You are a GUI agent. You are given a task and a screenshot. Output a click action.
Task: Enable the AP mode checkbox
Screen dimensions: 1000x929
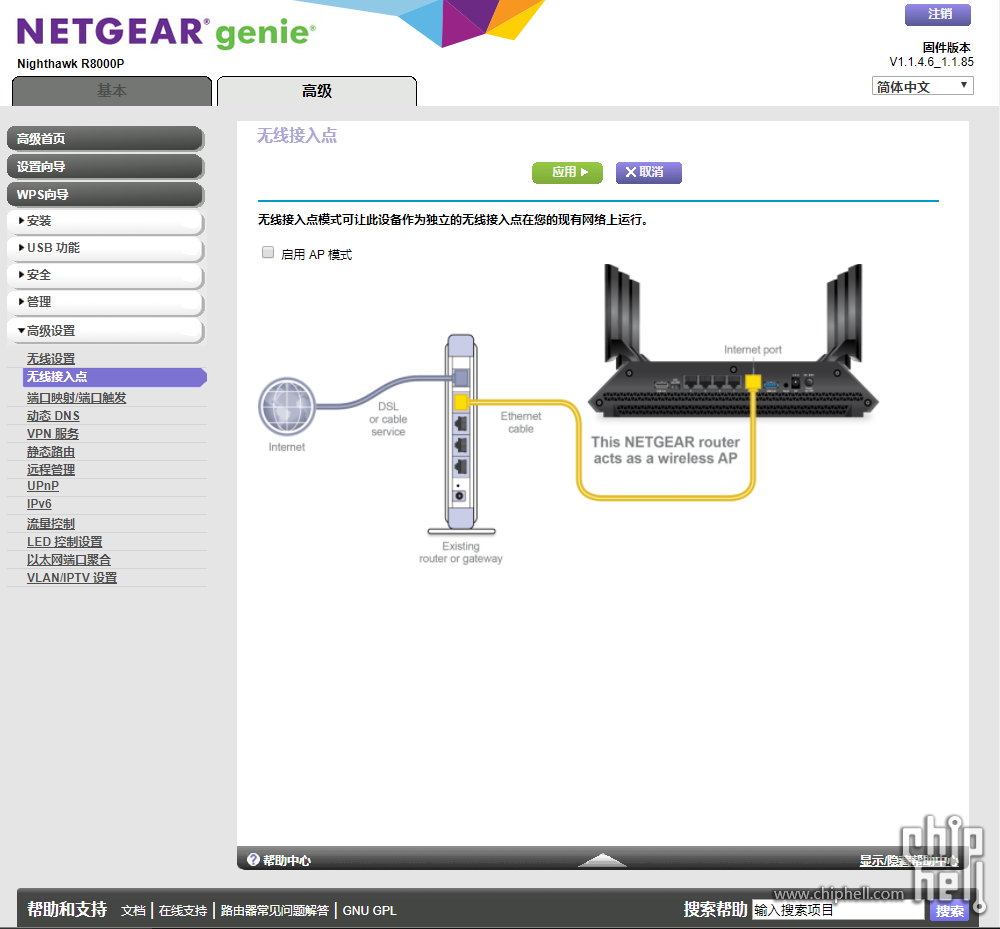268,252
